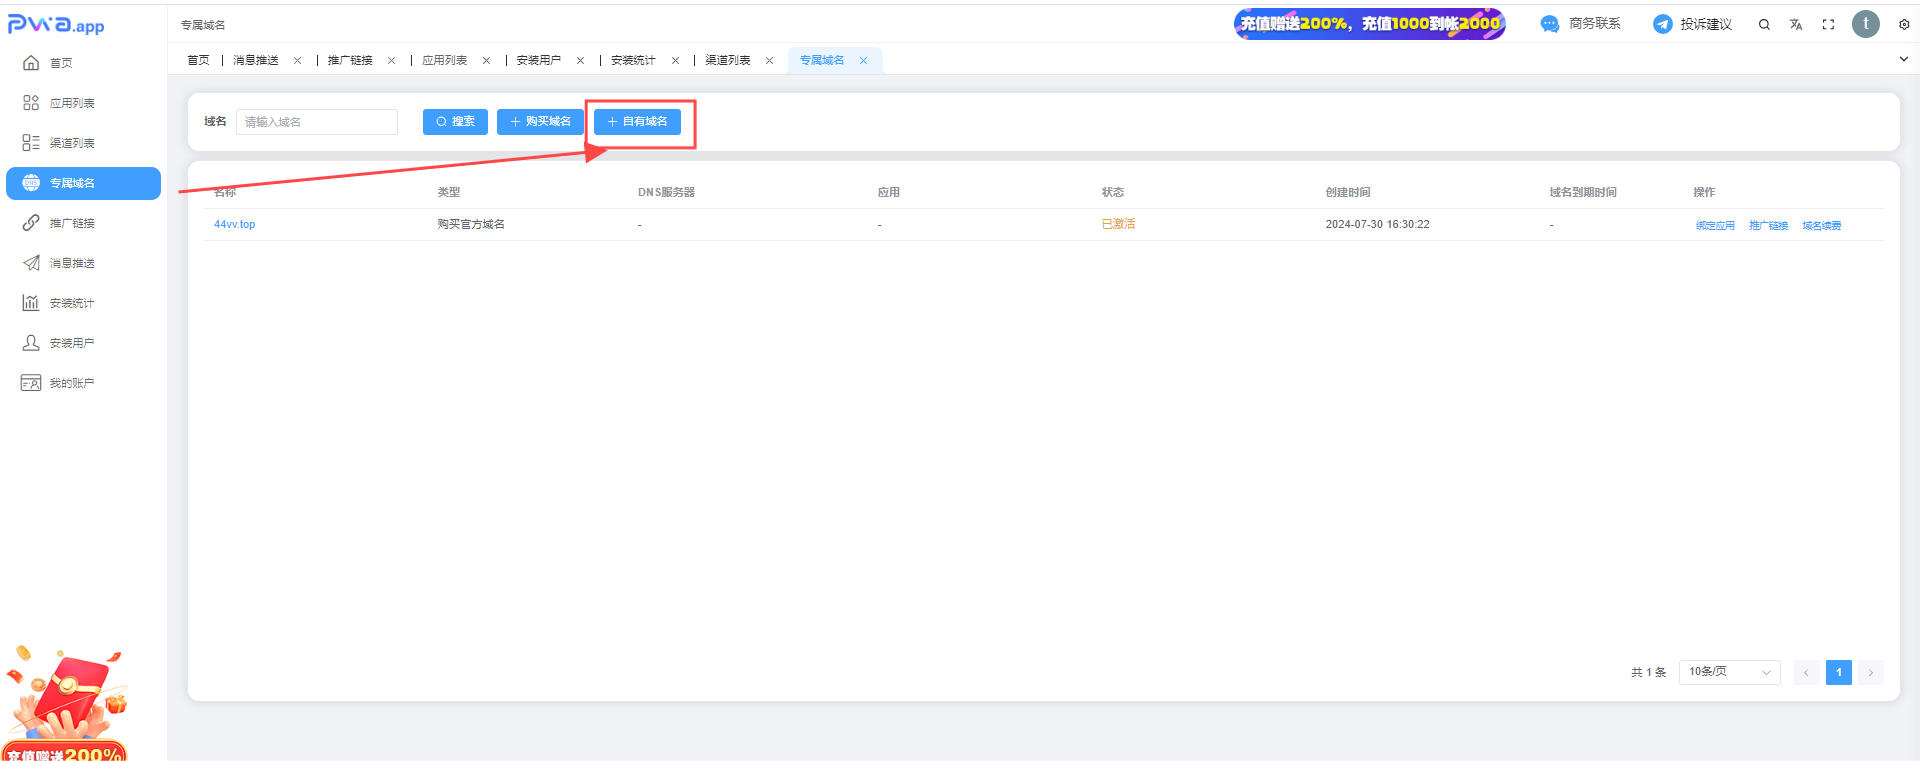Viewport: 1920px width, 761px height.
Task: Close the 消息推送 tab
Action: coord(297,60)
